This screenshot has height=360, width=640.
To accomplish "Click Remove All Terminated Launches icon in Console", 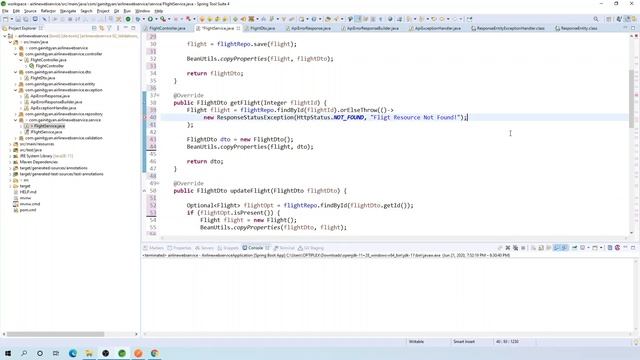I will 516,248.
